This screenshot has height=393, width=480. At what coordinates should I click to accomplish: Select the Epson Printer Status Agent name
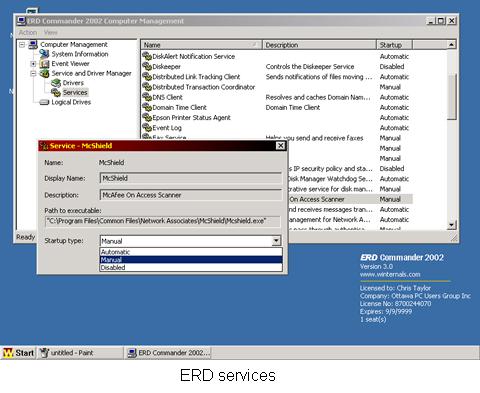tap(191, 117)
